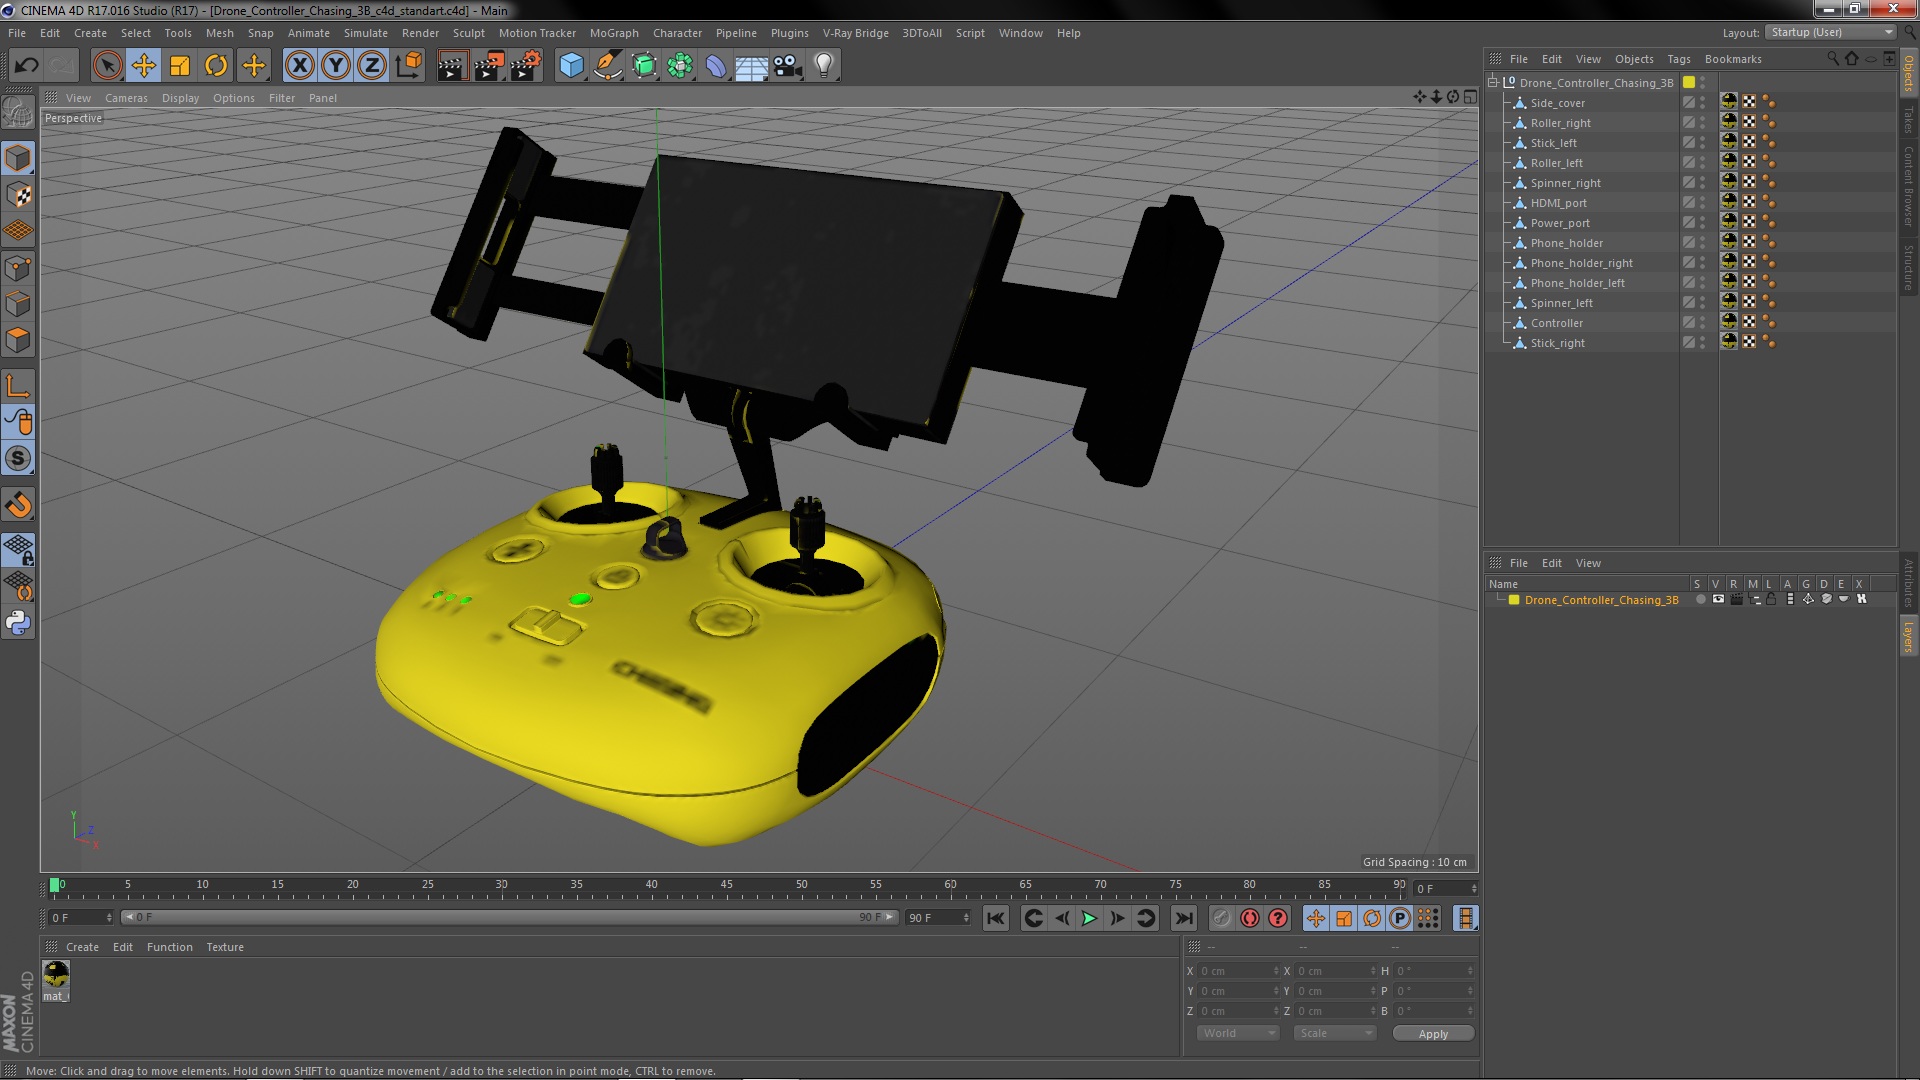The image size is (1920, 1080).
Task: Activate the Scale tool
Action: pos(180,66)
